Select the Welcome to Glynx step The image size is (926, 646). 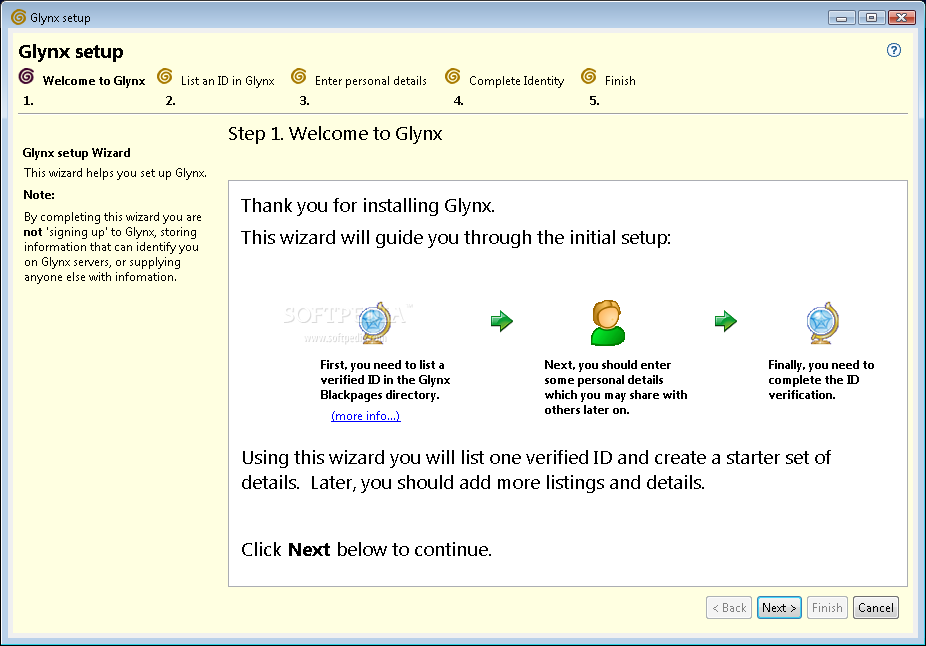[x=94, y=81]
